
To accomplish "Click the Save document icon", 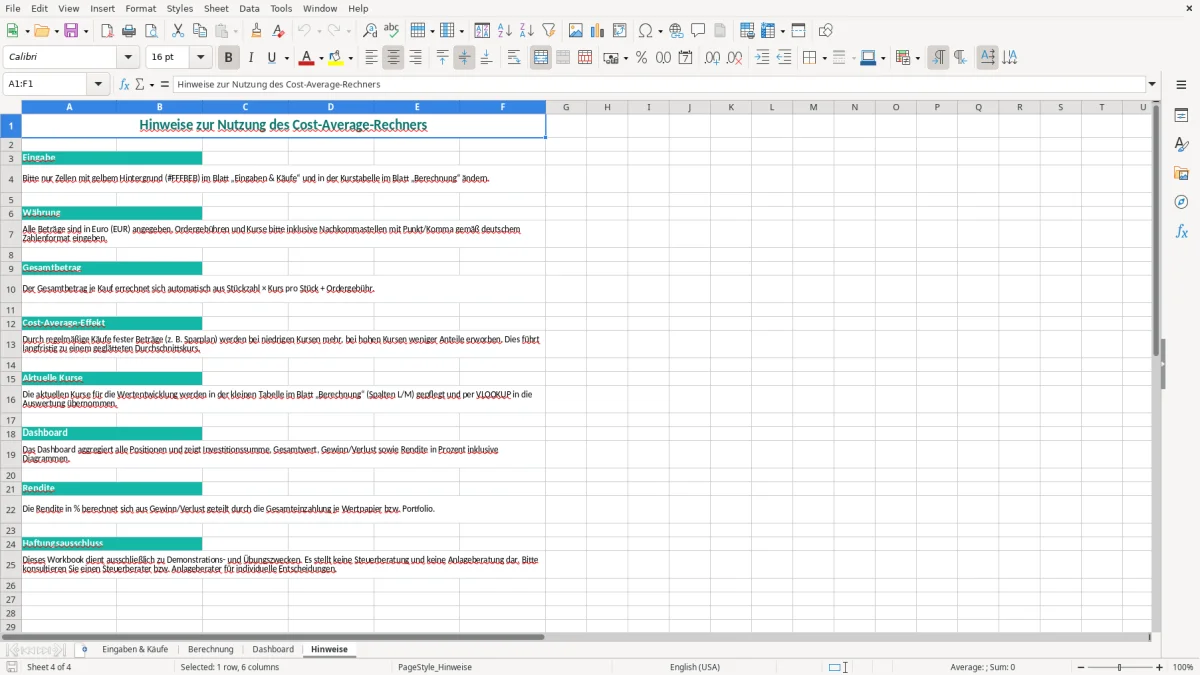I will [71, 31].
